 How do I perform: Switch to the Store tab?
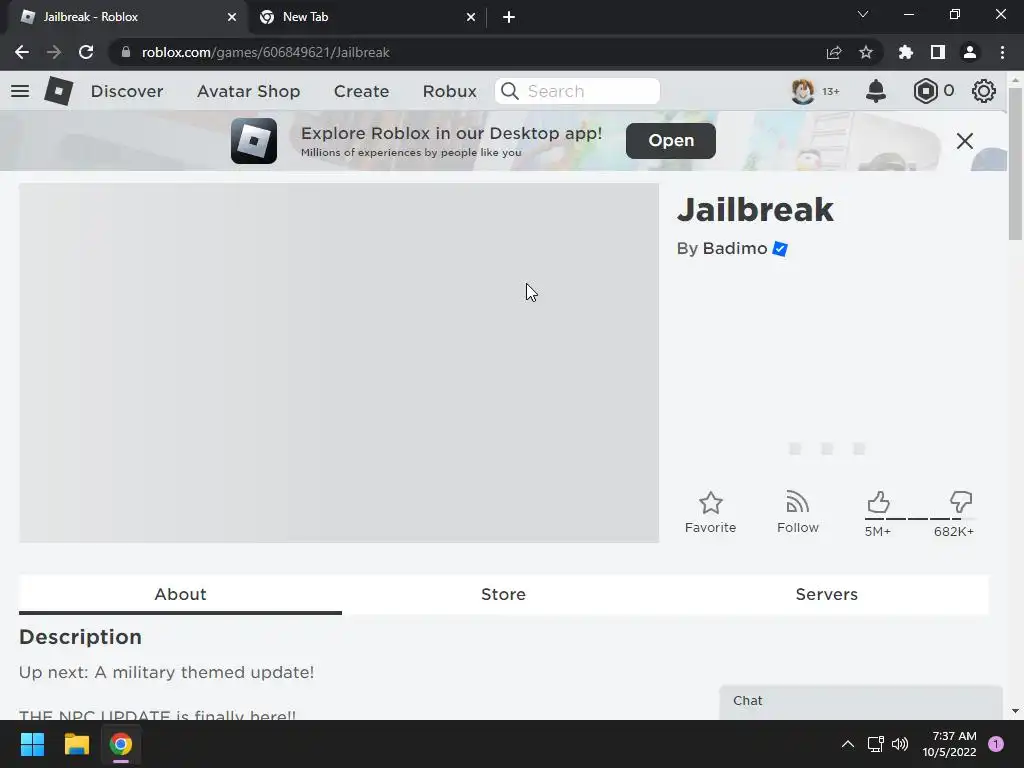pos(504,594)
